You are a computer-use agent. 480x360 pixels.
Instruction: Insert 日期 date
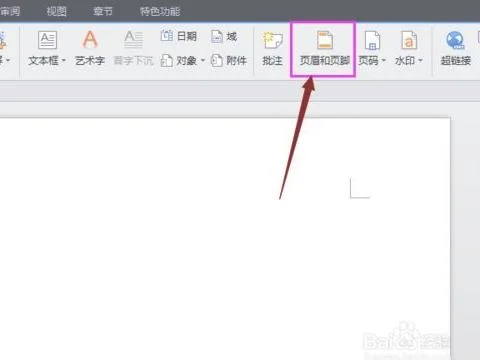click(179, 36)
